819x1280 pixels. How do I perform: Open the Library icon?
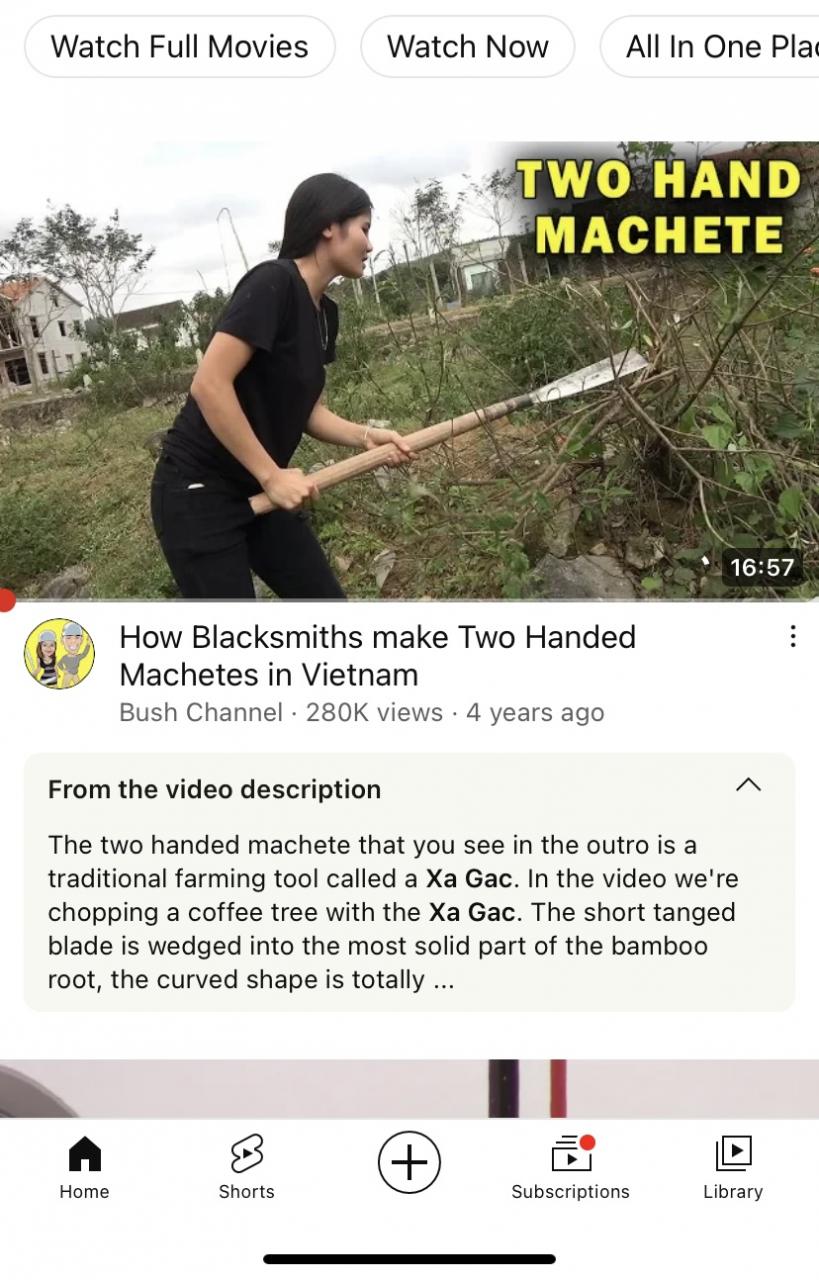pyautogui.click(x=733, y=1153)
